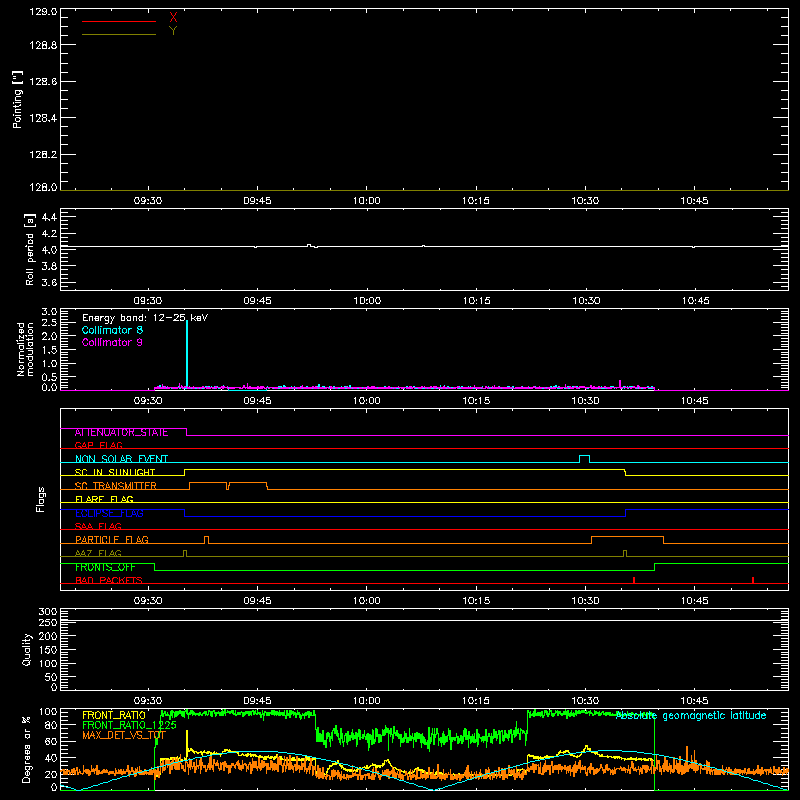Click the first BAD_PACKETS red tick mark

point(634,580)
